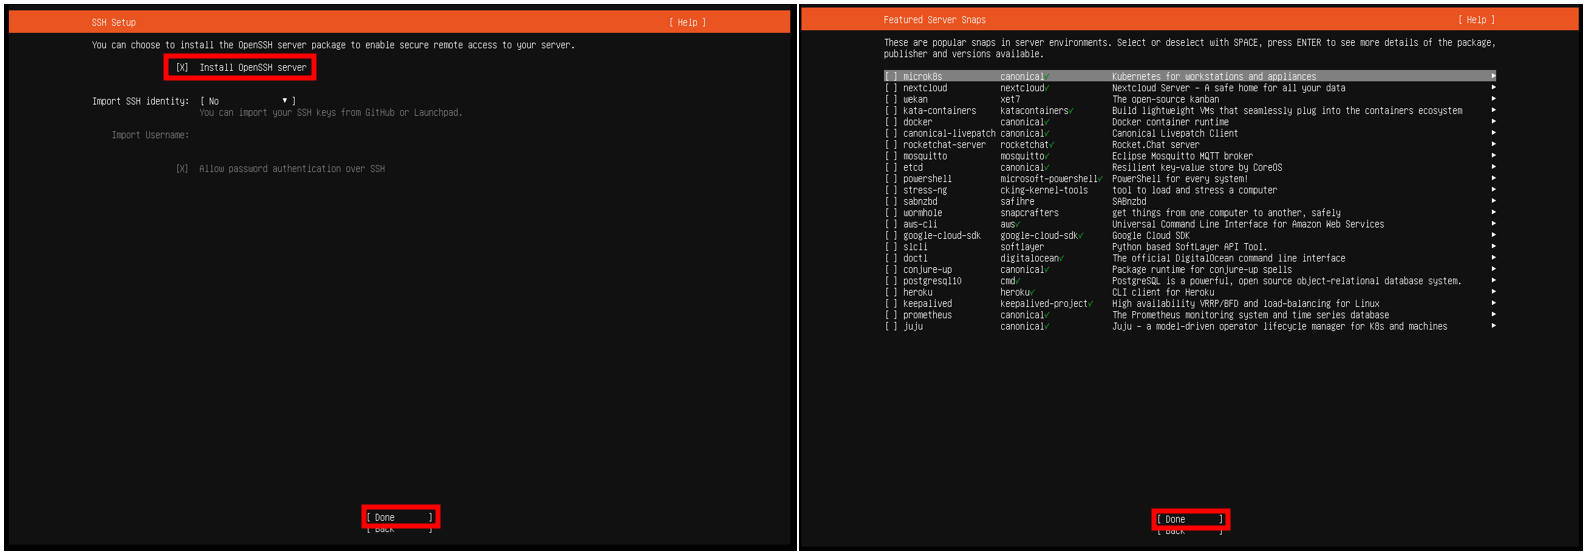Viewport: 1588px width, 558px height.
Task: Click publisher name snapcrafters
Action: [1029, 213]
